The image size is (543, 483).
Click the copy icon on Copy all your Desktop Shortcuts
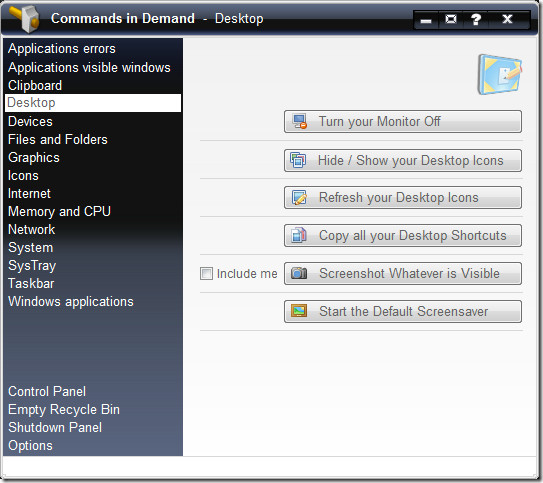point(299,235)
